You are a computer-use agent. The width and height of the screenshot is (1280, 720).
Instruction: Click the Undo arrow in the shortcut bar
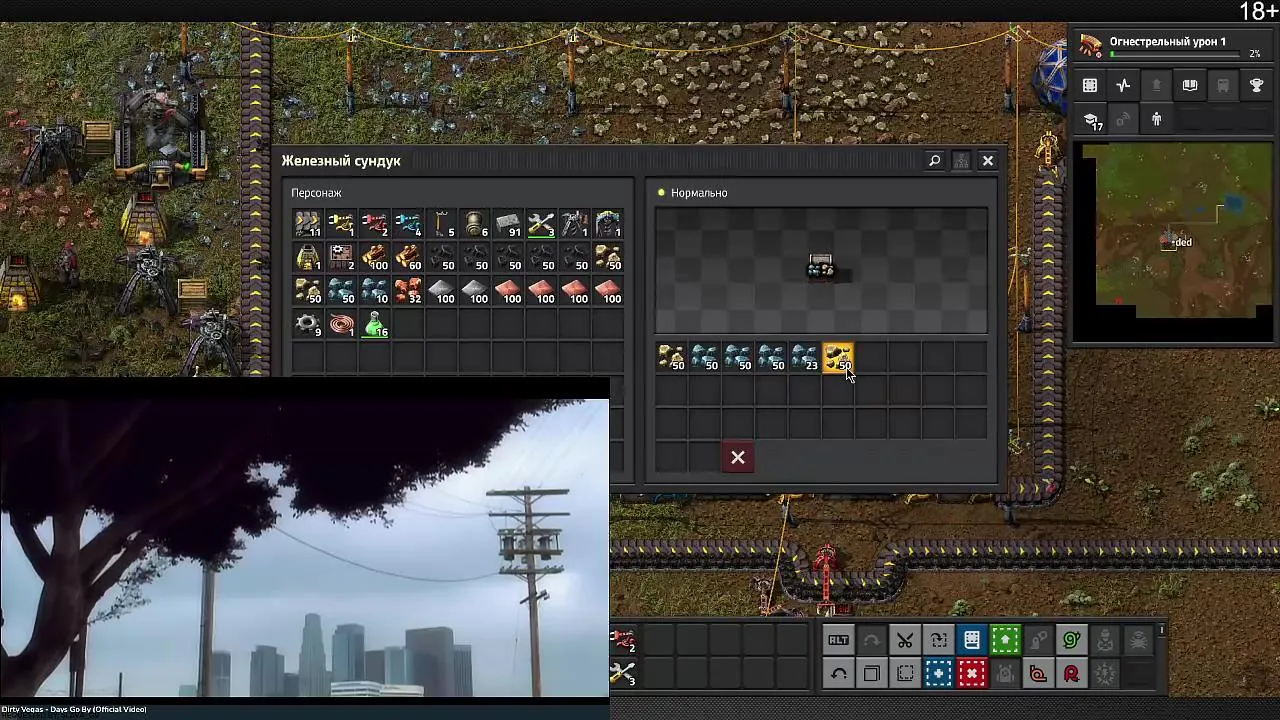(838, 674)
